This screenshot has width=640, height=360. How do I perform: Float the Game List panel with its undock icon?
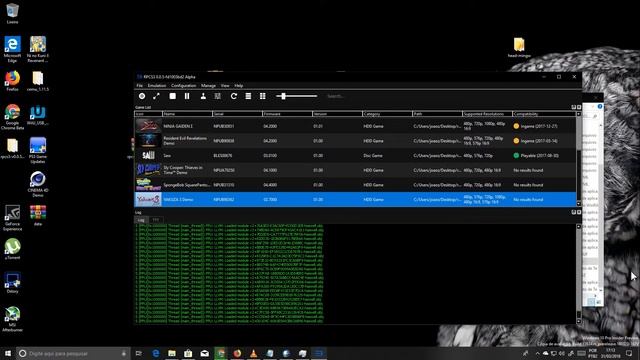pos(573,107)
